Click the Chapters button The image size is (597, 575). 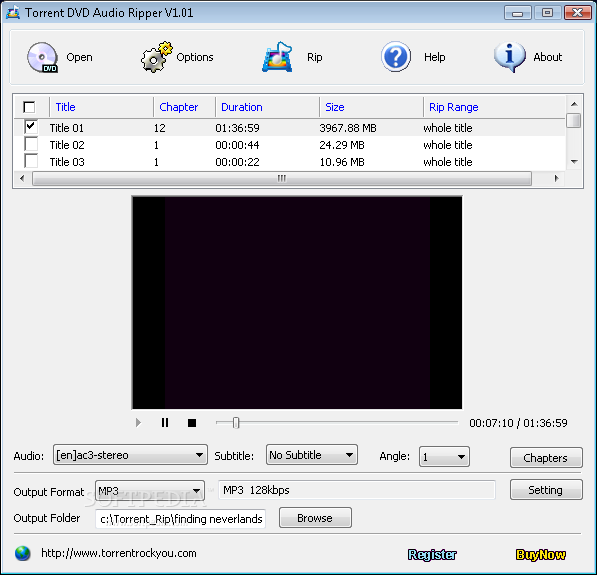(546, 457)
